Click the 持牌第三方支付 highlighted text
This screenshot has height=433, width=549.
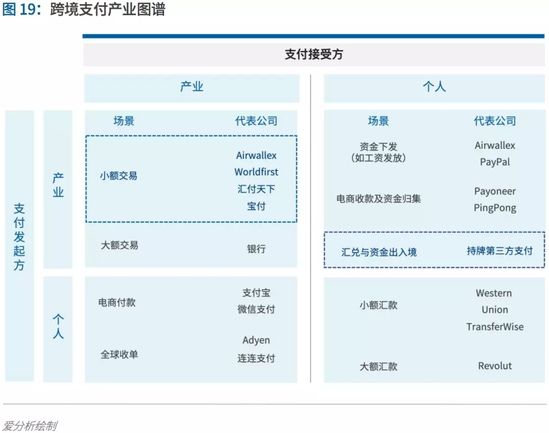(500, 251)
